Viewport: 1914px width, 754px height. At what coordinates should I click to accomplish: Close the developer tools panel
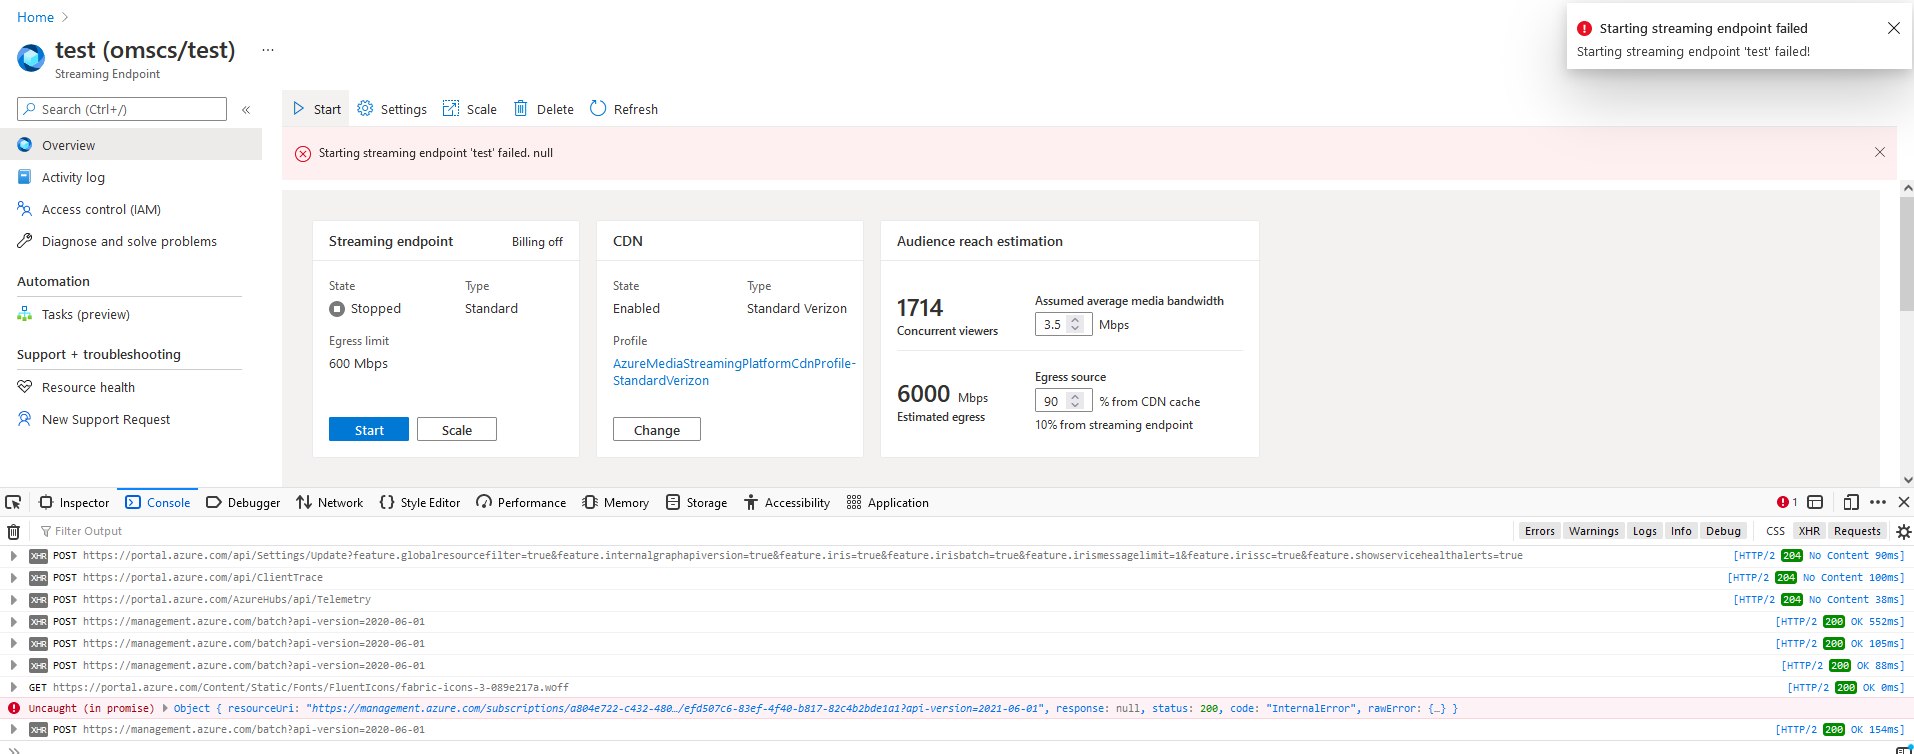pyautogui.click(x=1903, y=502)
